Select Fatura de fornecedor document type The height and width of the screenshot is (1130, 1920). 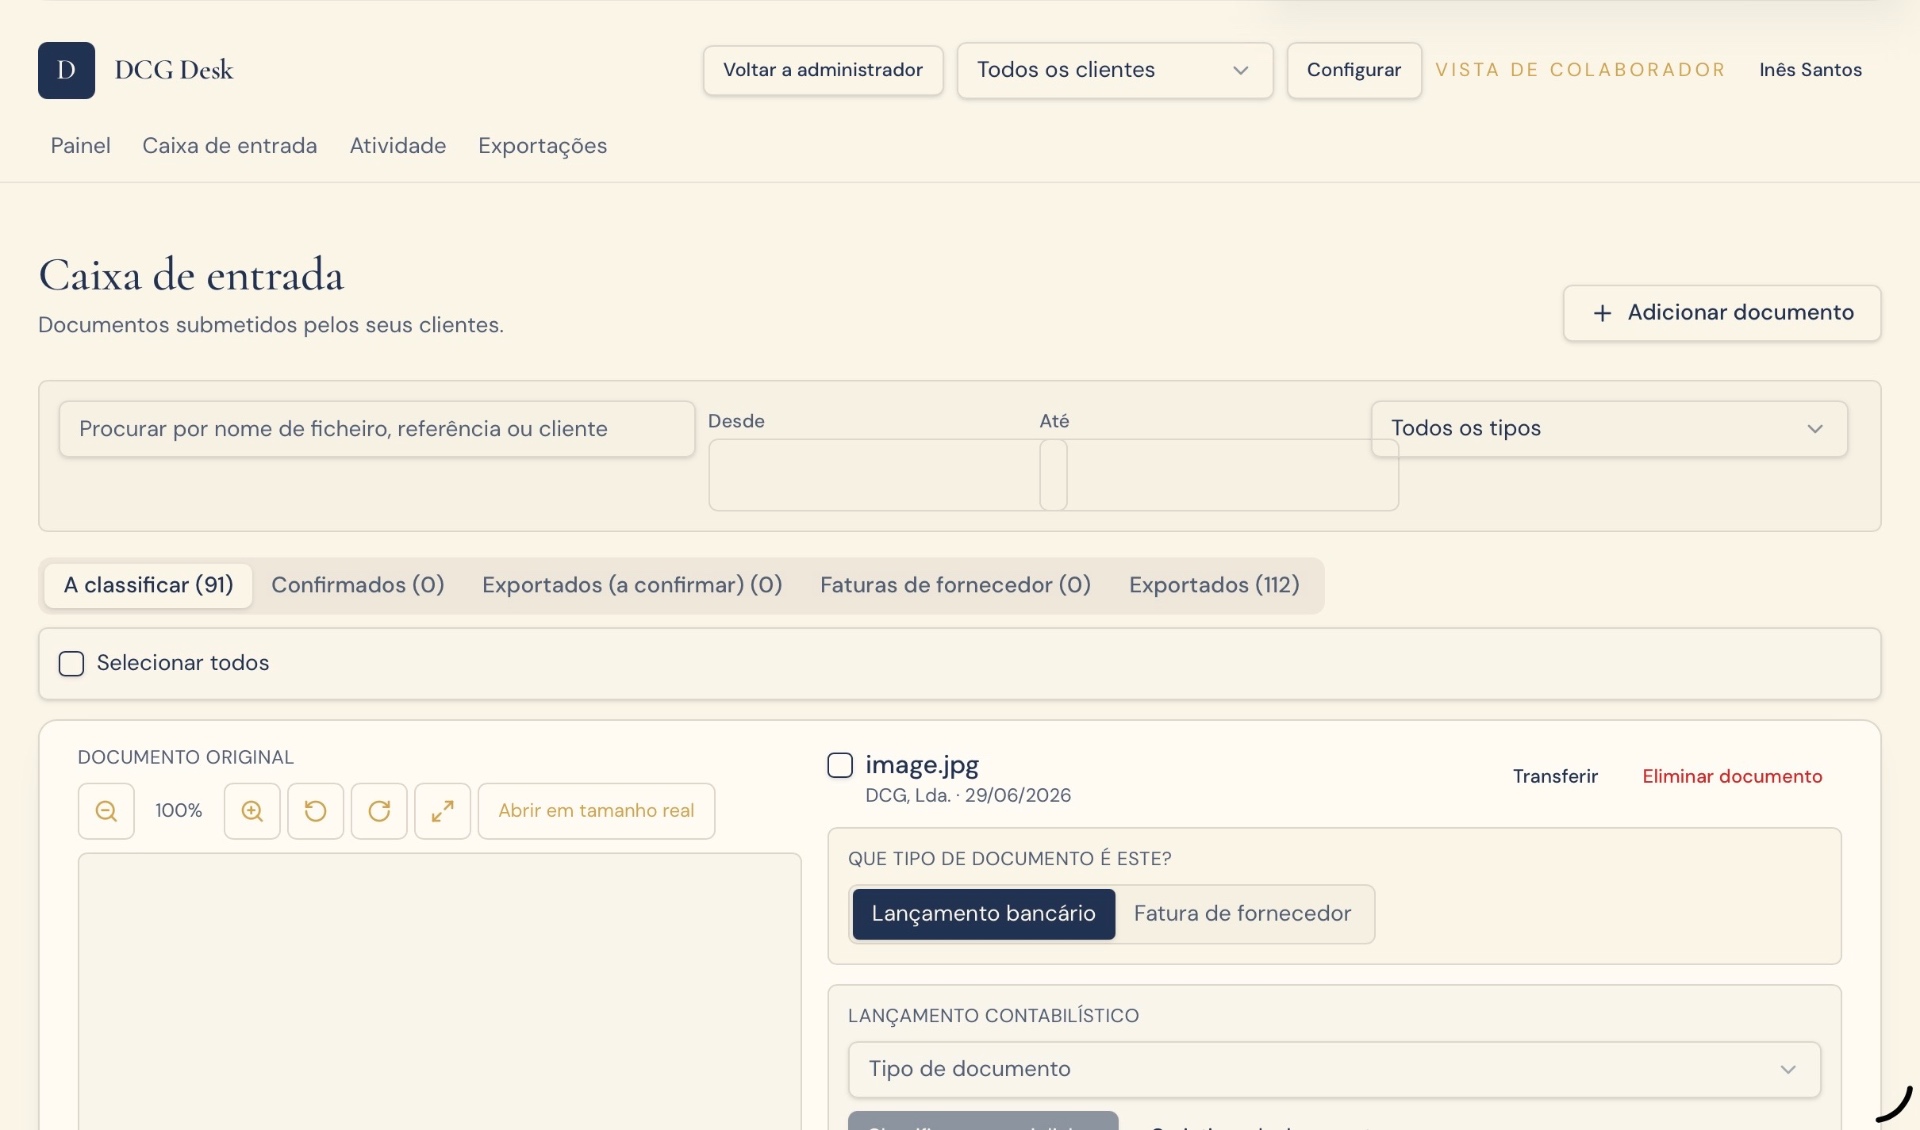point(1242,914)
